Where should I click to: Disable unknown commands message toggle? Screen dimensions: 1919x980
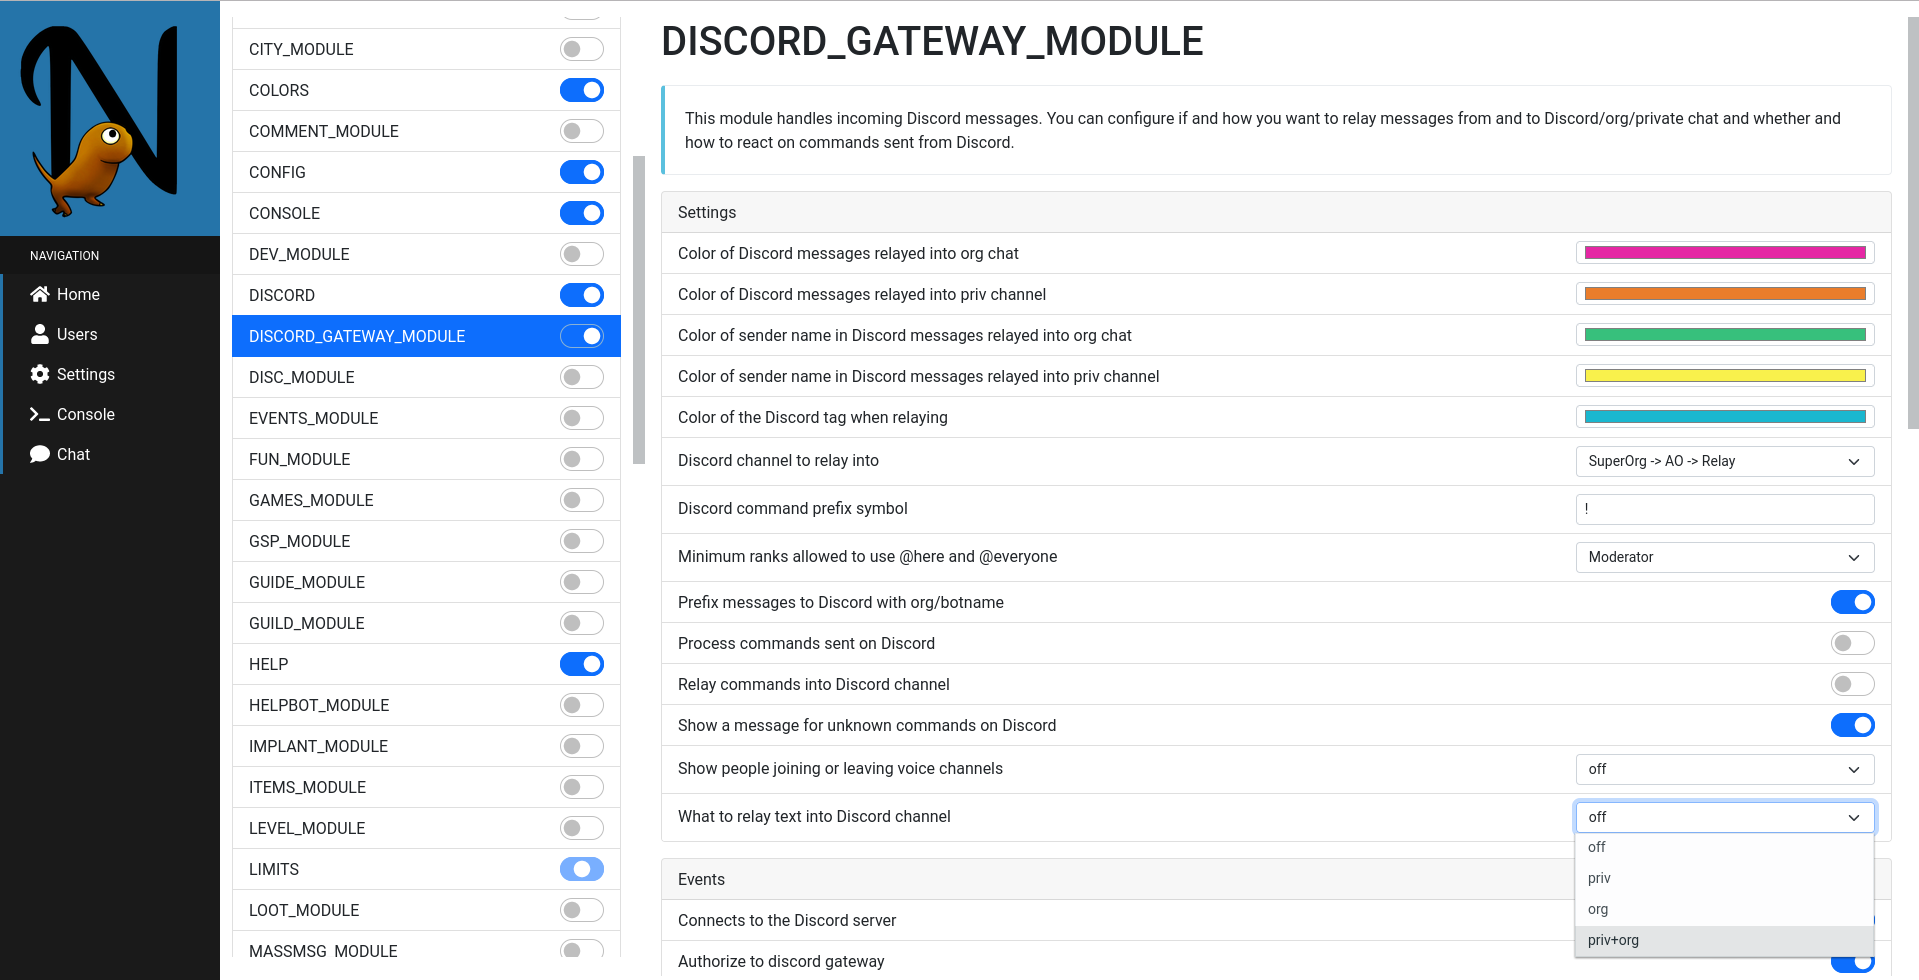pyautogui.click(x=1852, y=725)
